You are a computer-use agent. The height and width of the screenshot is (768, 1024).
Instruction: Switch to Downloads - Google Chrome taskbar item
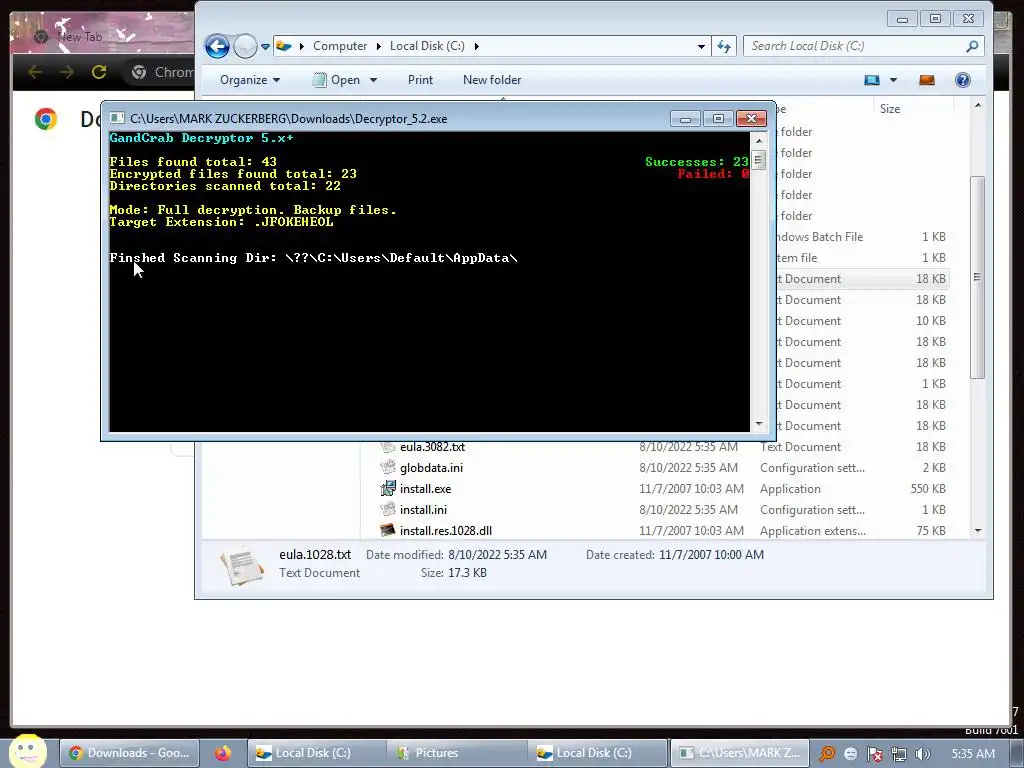[129, 753]
